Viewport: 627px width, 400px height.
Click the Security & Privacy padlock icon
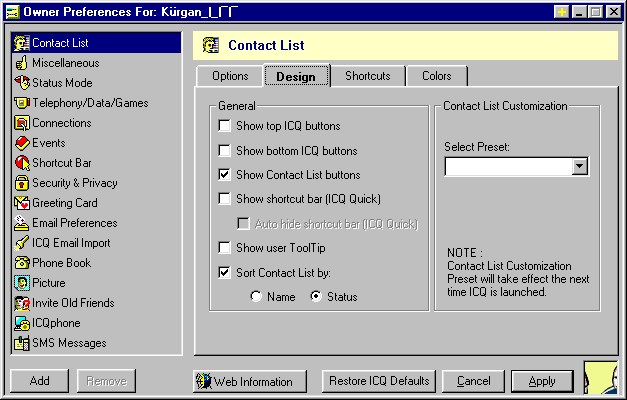[x=22, y=183]
